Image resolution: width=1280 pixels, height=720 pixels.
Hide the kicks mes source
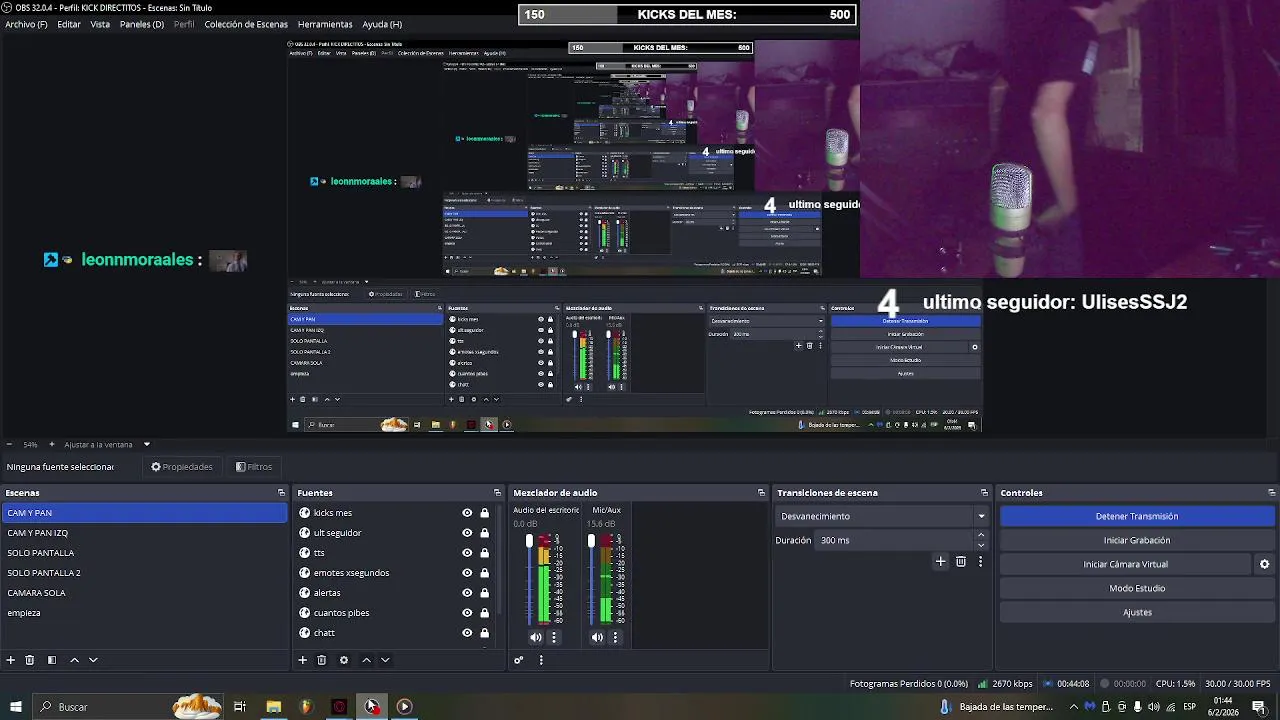tap(467, 513)
